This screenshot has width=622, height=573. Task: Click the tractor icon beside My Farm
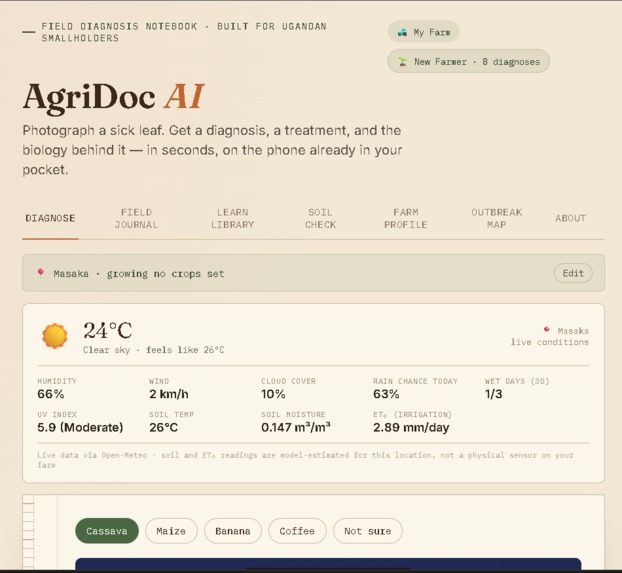pos(402,33)
